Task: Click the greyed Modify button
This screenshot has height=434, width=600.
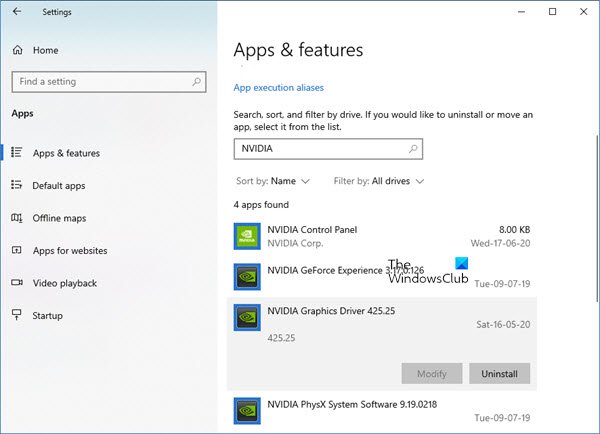Action: [x=432, y=374]
